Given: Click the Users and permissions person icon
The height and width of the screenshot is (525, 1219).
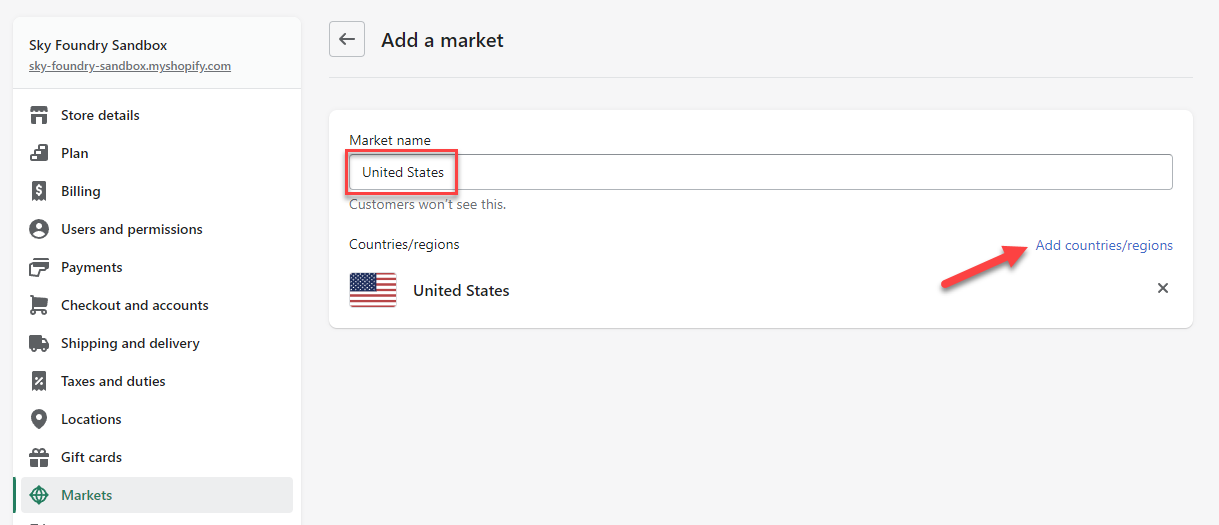Looking at the screenshot, I should (x=39, y=229).
